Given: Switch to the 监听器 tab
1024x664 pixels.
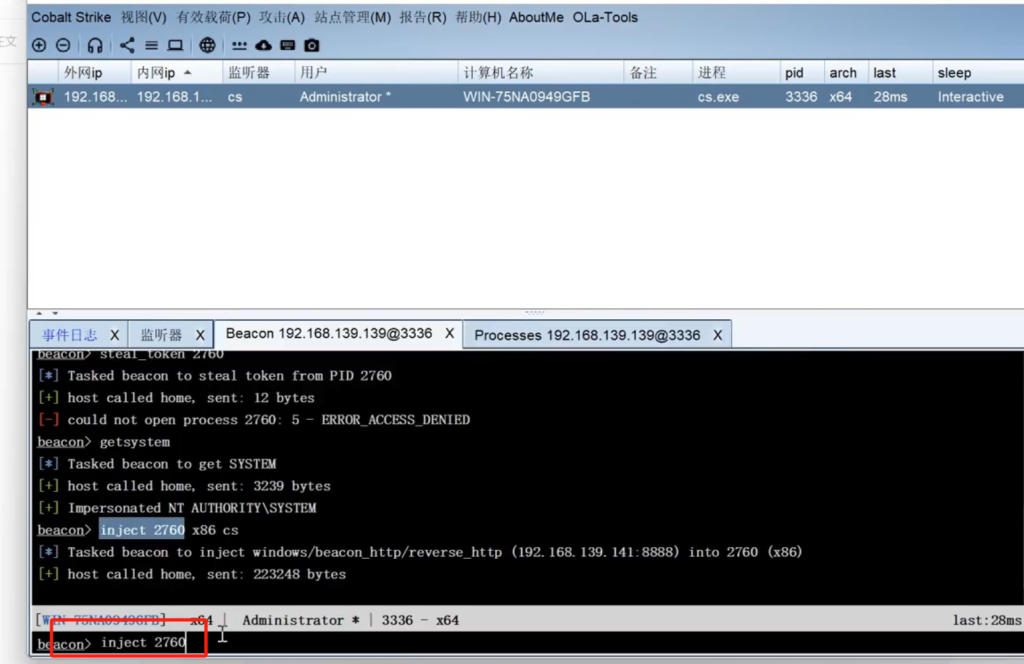Looking at the screenshot, I should pos(161,335).
